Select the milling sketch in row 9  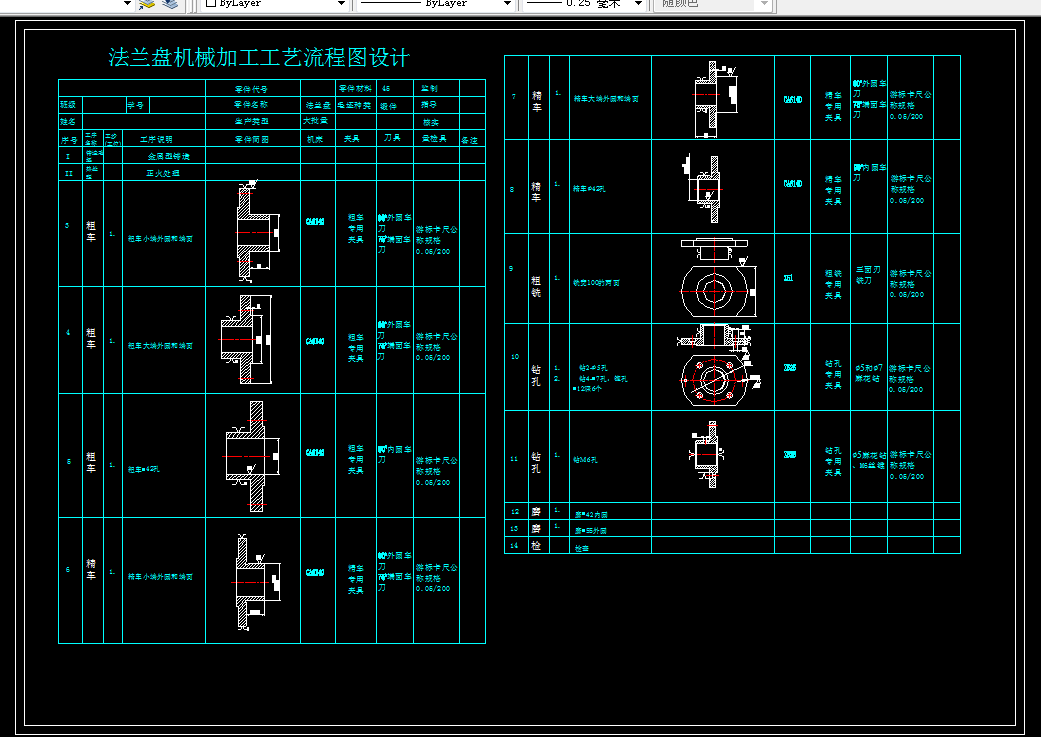pos(718,278)
